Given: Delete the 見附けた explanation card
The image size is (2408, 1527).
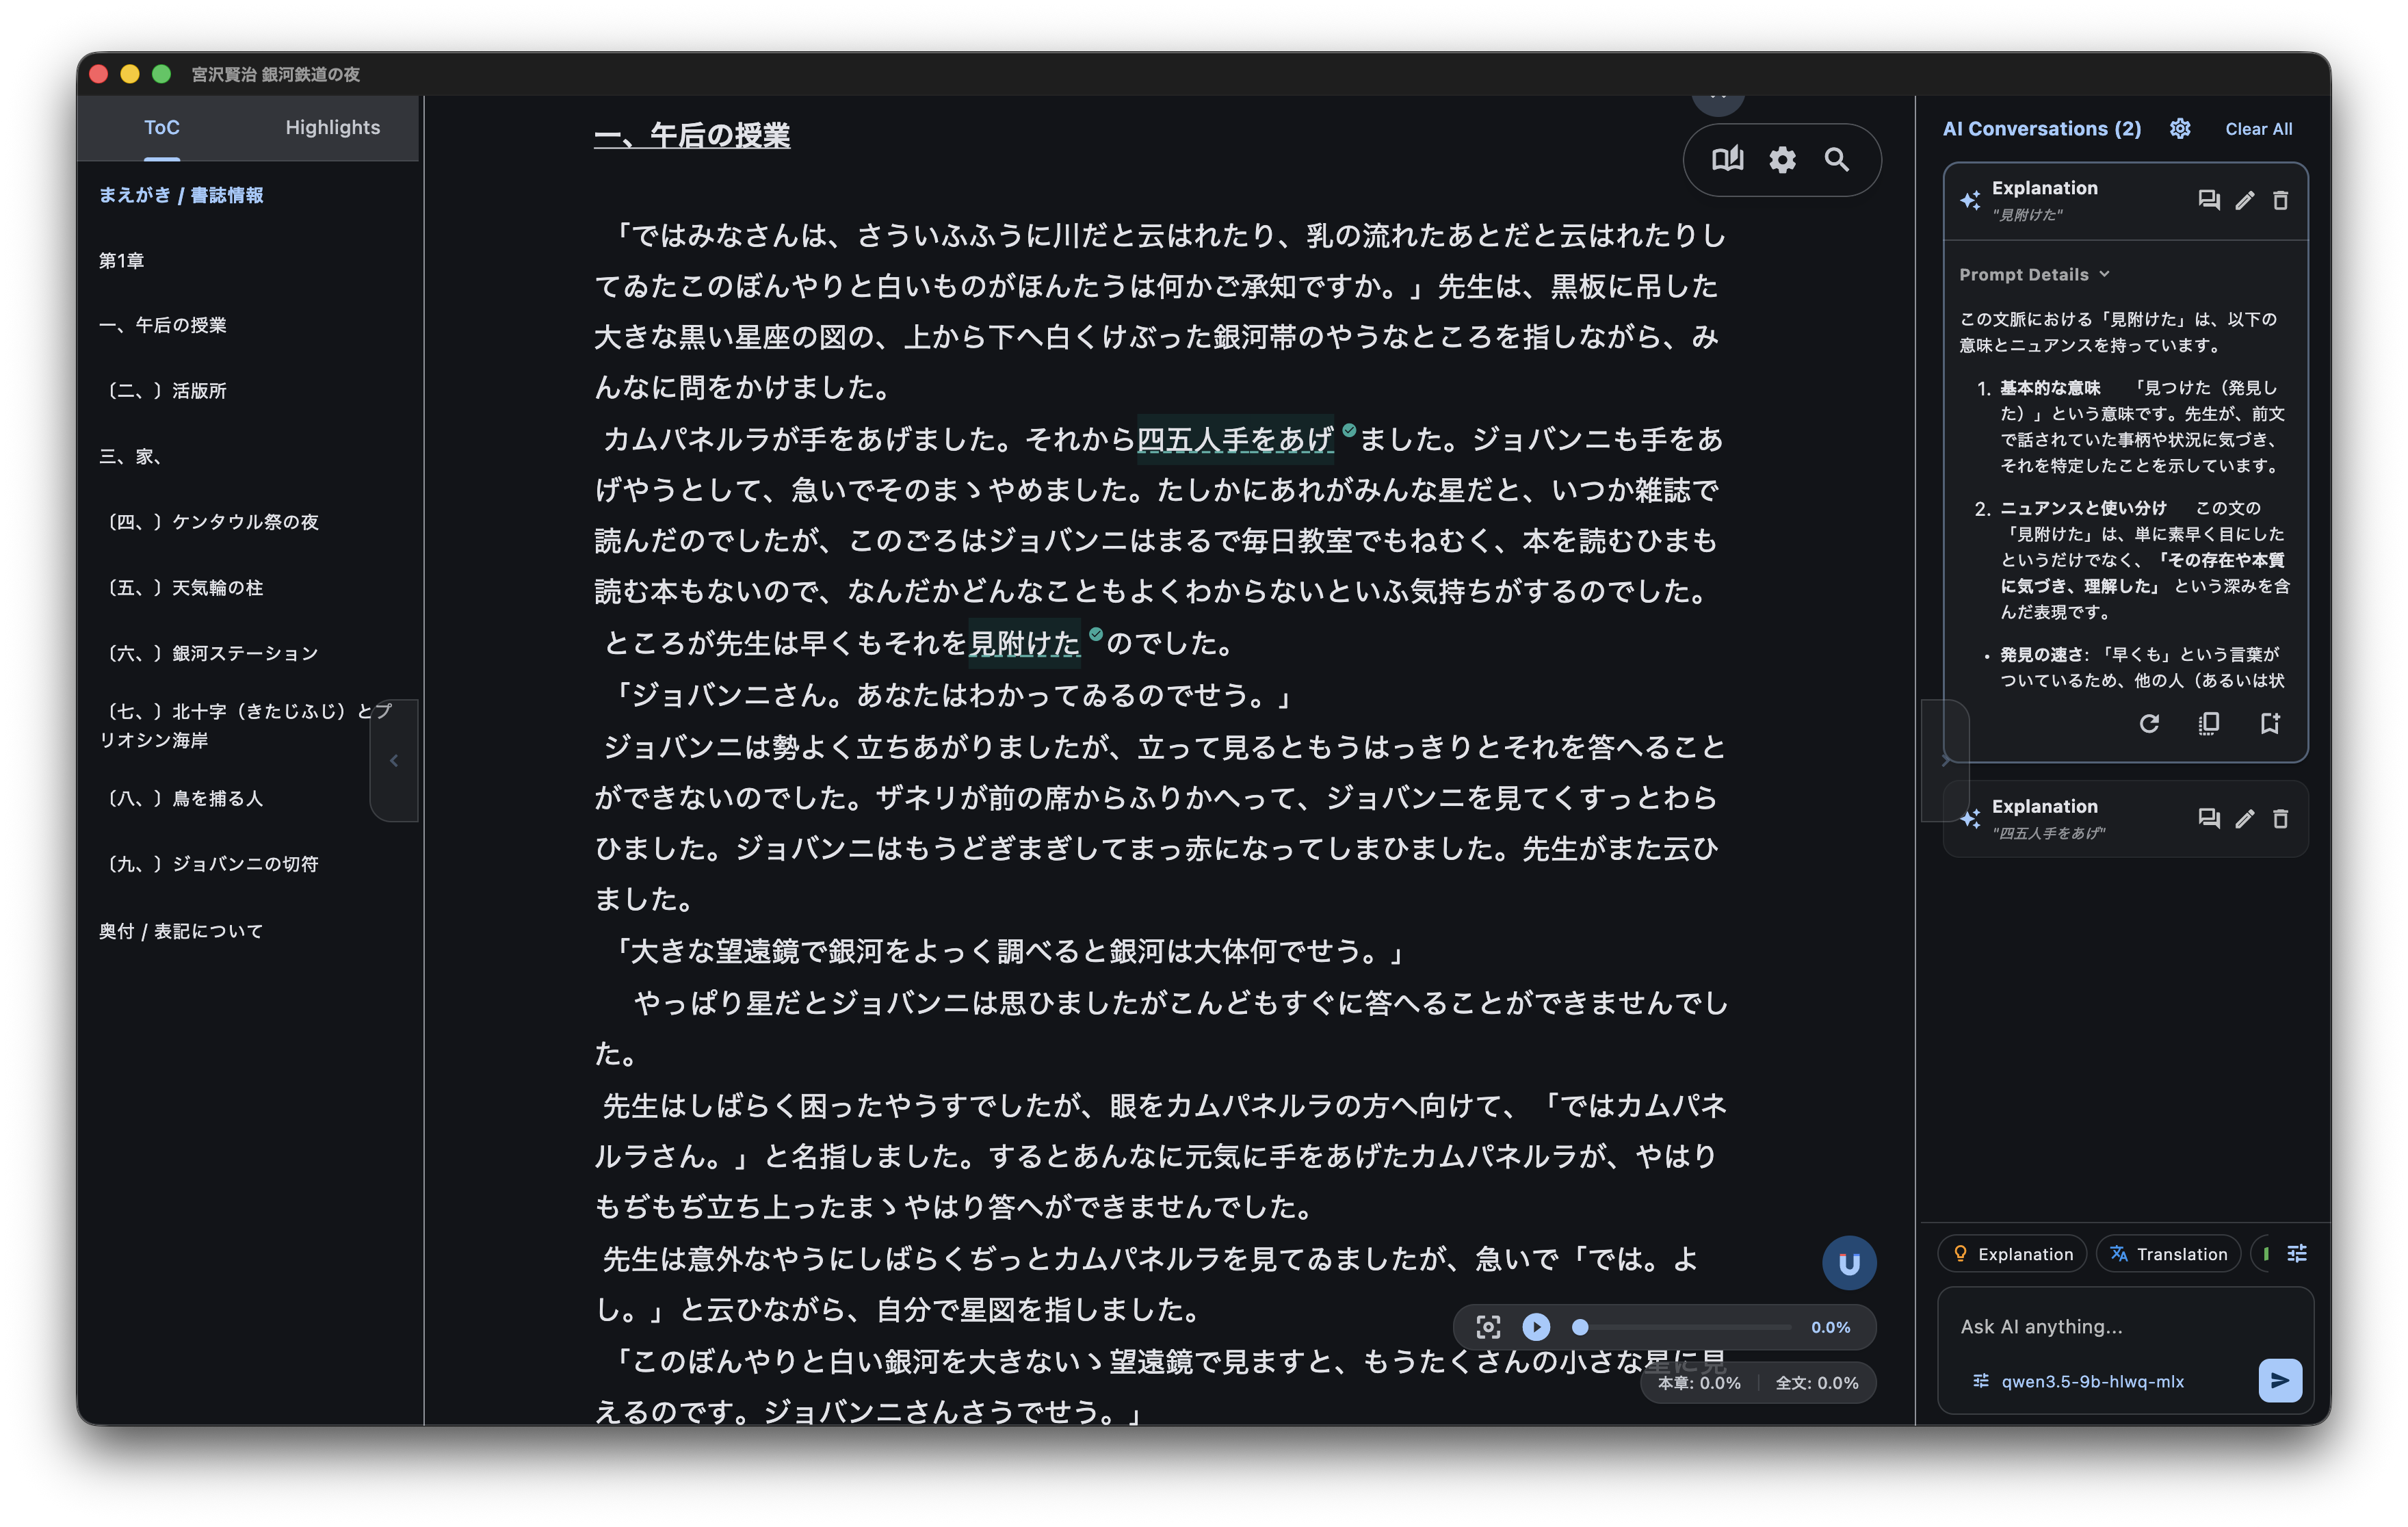Looking at the screenshot, I should tap(2280, 200).
